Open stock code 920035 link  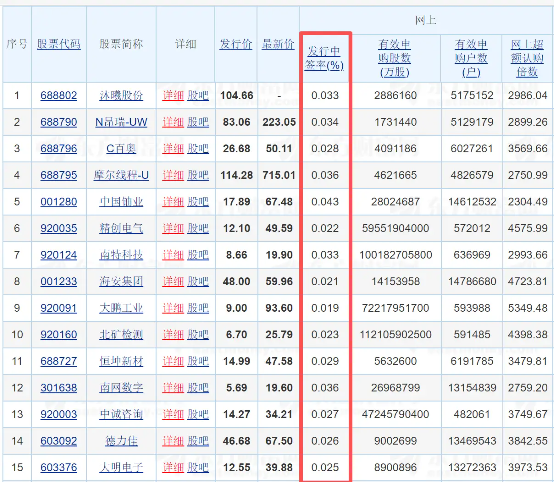59,228
